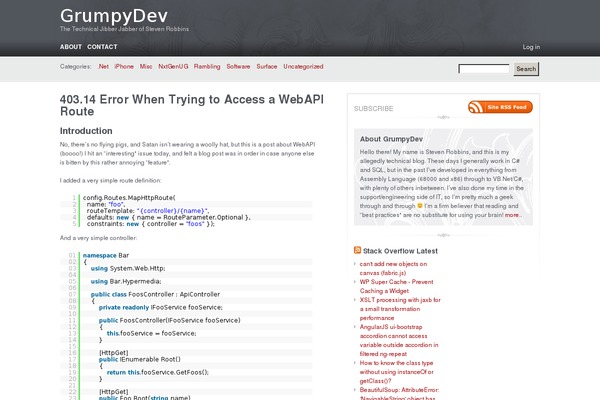
Task: Click the 'Categories:' label
Action: click(x=76, y=67)
